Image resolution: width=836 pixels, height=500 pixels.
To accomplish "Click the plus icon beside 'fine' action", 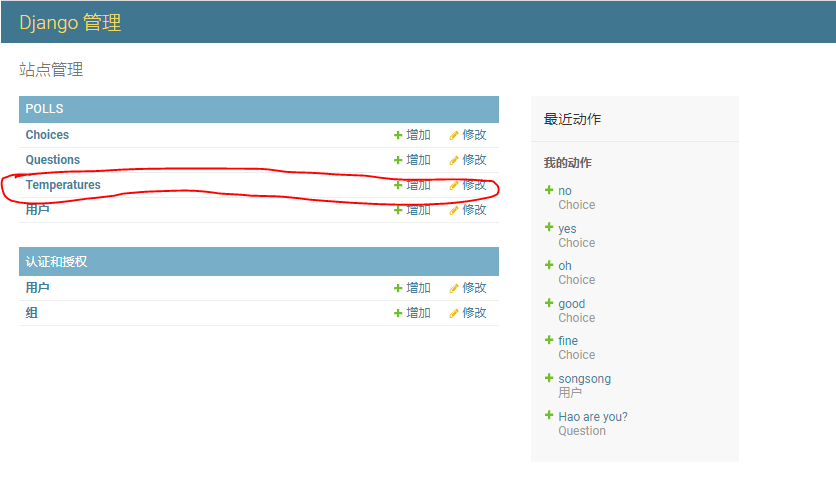I will 549,340.
